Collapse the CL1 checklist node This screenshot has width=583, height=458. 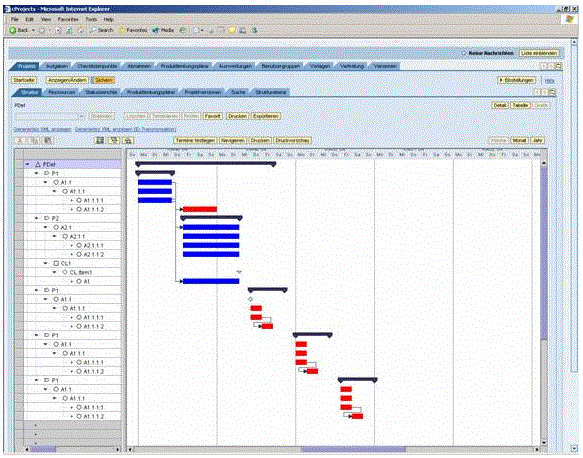pos(45,263)
